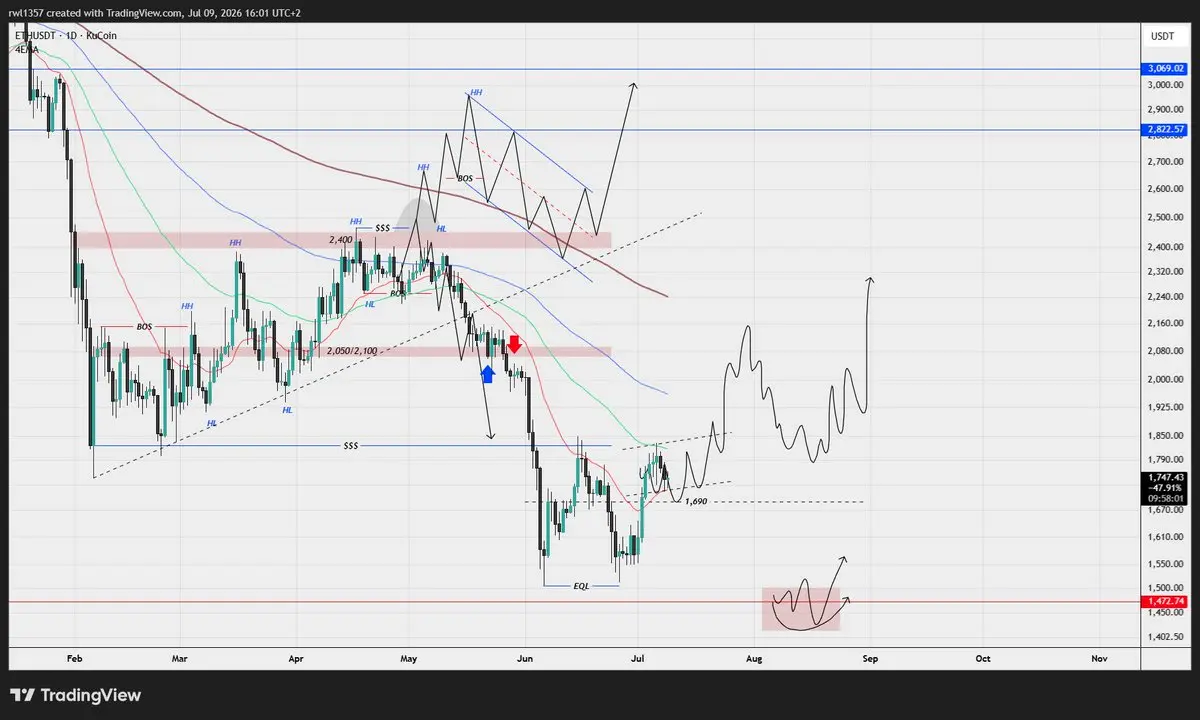This screenshot has height=720, width=1200.
Task: Click the Sep label on time axis
Action: point(869,659)
